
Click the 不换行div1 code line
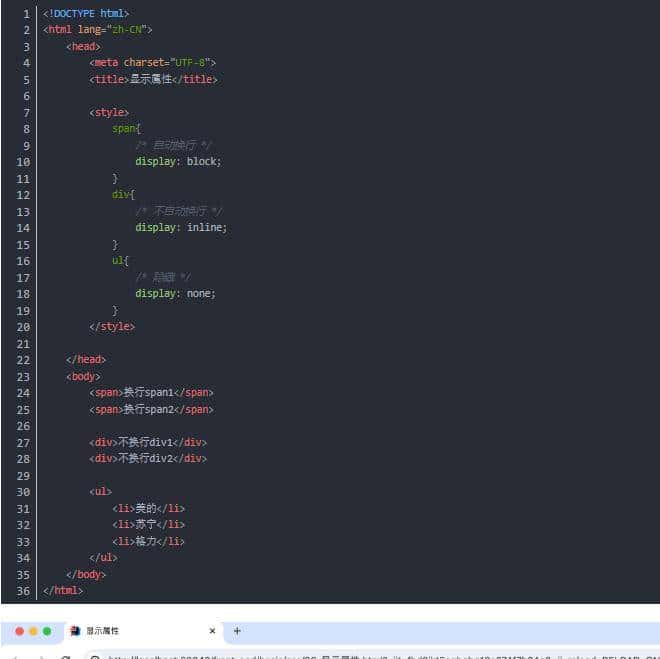point(148,442)
